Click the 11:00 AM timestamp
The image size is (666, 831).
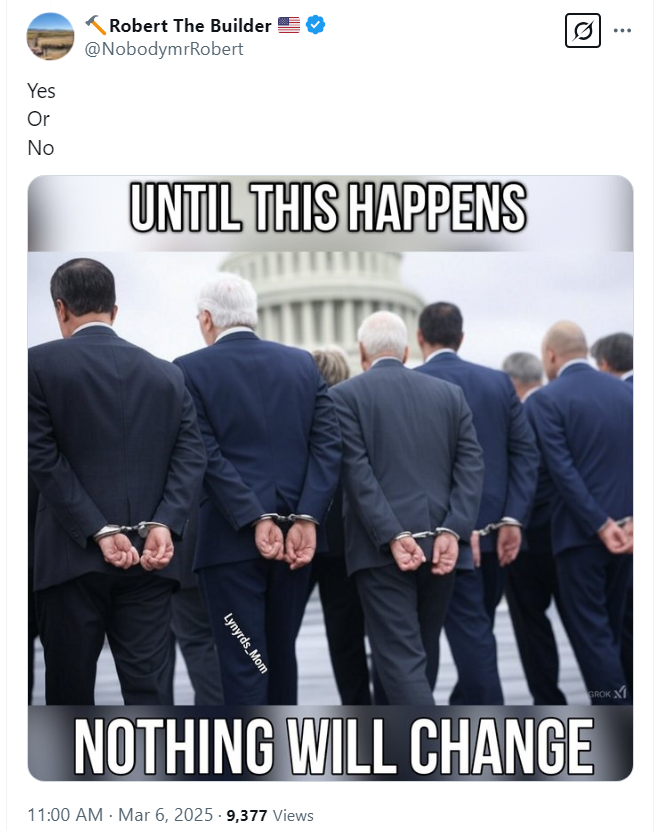(x=65, y=815)
